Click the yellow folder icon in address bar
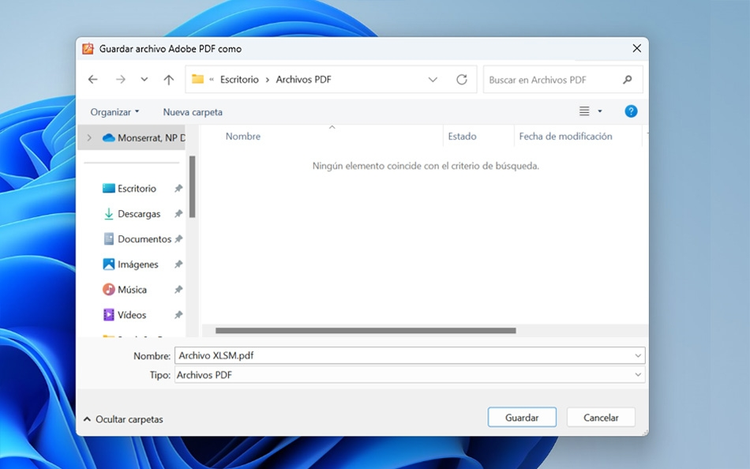Image resolution: width=750 pixels, height=469 pixels. (198, 79)
